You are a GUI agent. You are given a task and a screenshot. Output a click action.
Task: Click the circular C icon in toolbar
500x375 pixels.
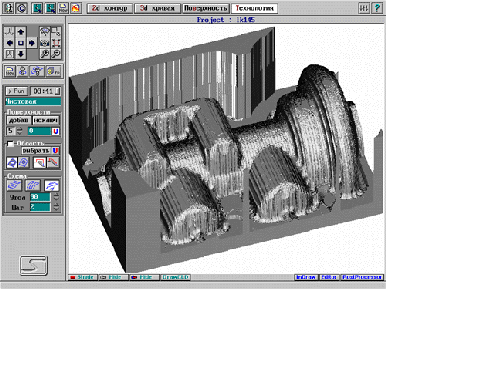(x=22, y=8)
